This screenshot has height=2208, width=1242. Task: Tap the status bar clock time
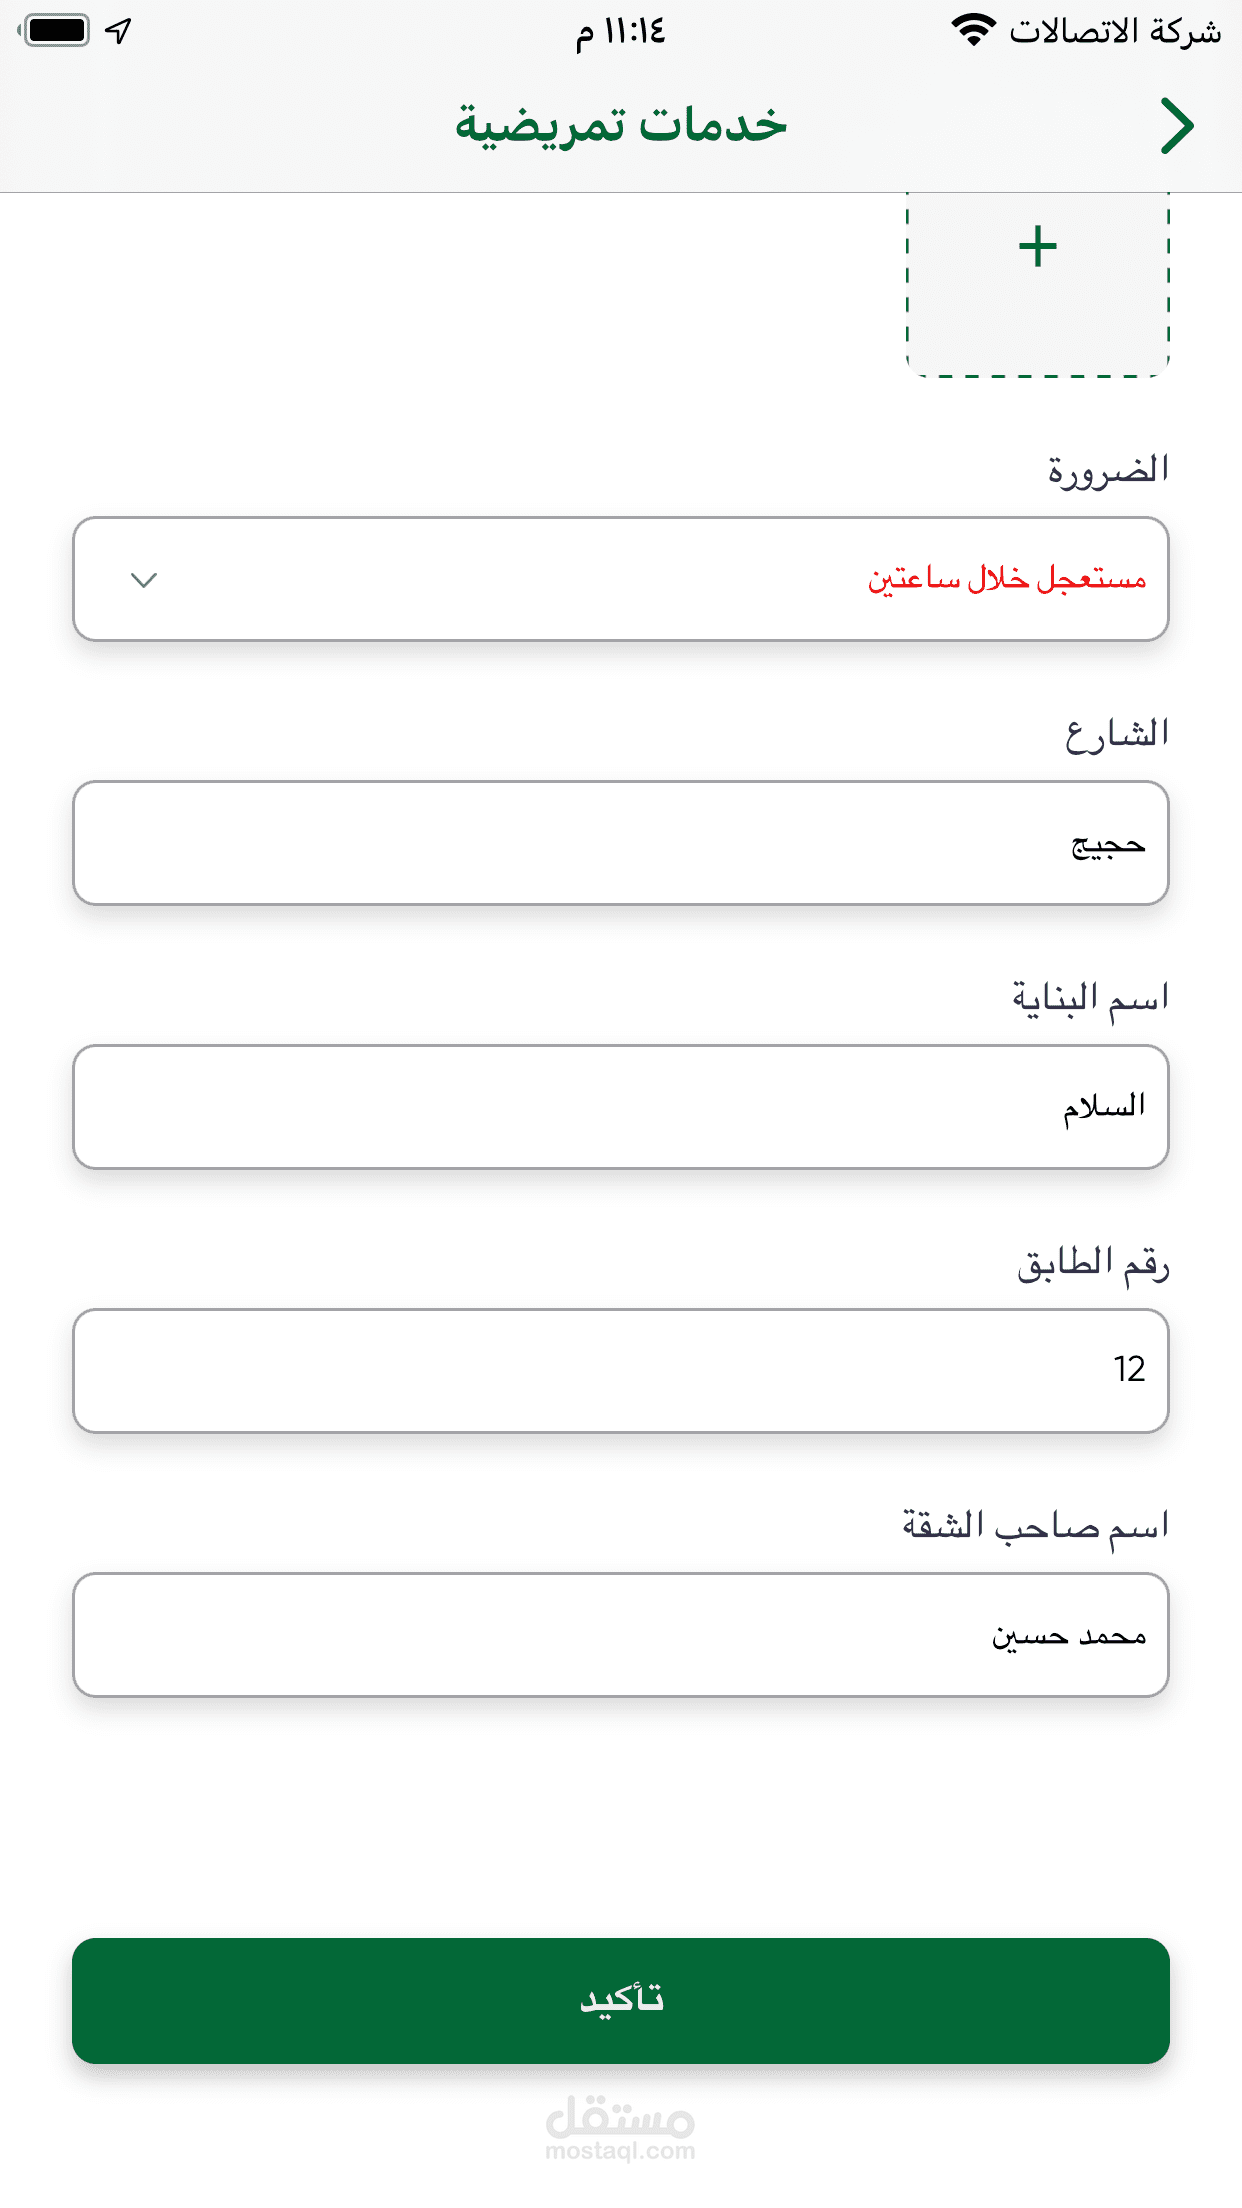tap(620, 31)
